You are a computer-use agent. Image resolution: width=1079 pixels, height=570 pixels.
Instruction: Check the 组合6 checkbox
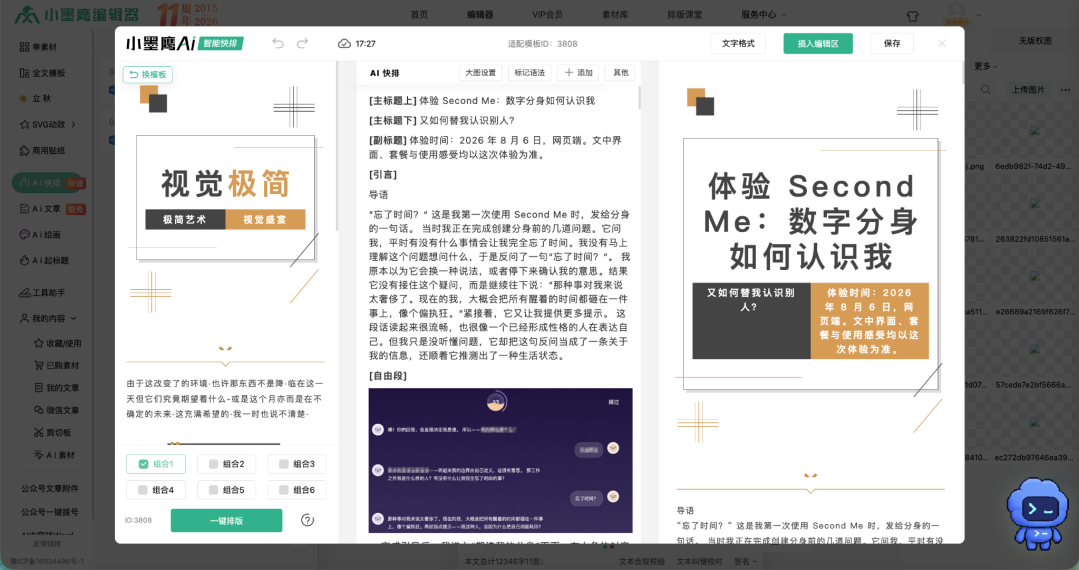284,490
